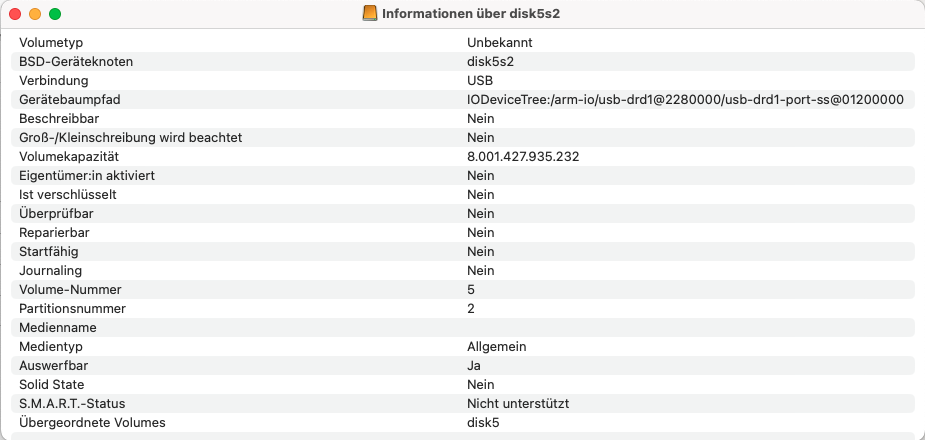Minimize the information window with yellow button
The width and height of the screenshot is (925, 440).
click(x=35, y=14)
